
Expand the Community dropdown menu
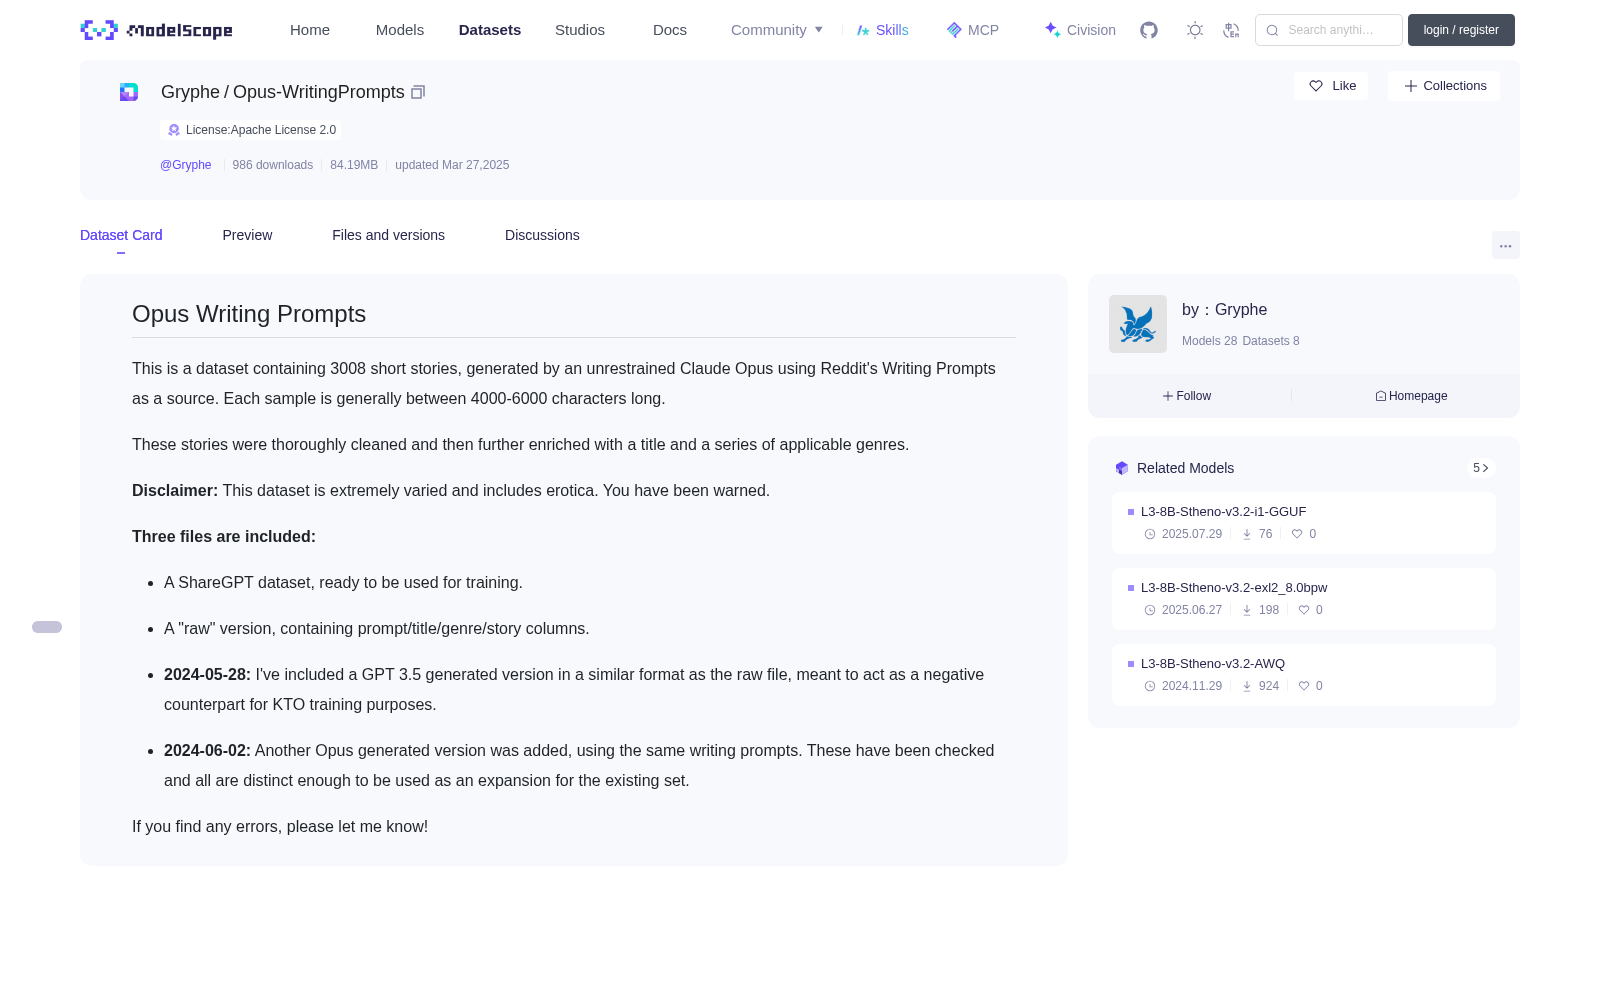[777, 30]
